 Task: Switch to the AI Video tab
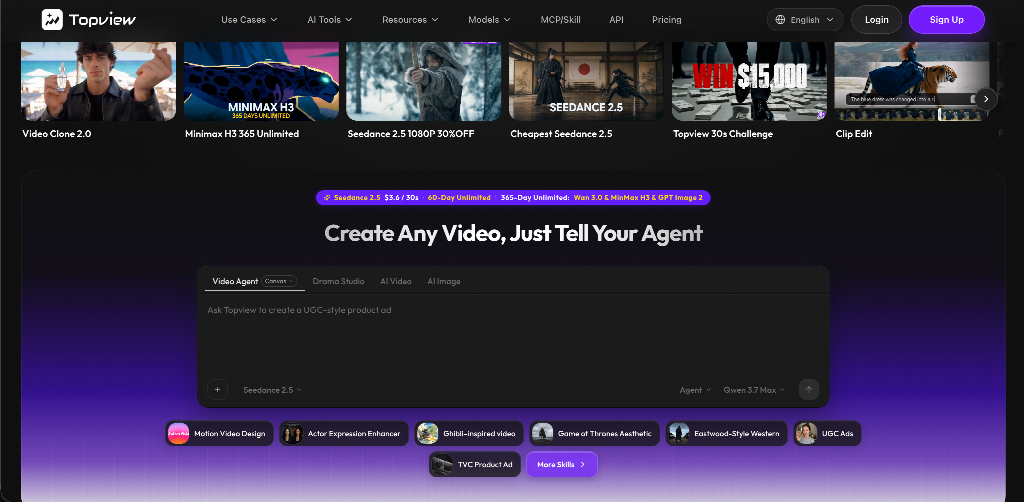coord(396,281)
